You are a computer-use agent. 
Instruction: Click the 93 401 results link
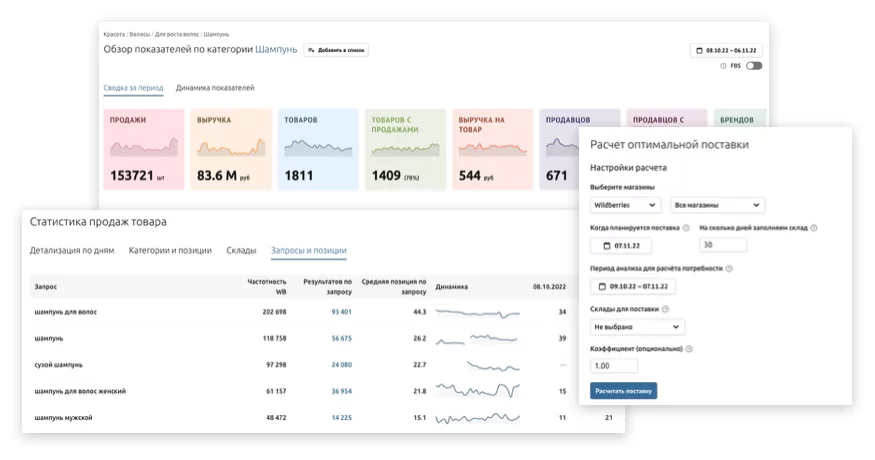(341, 312)
